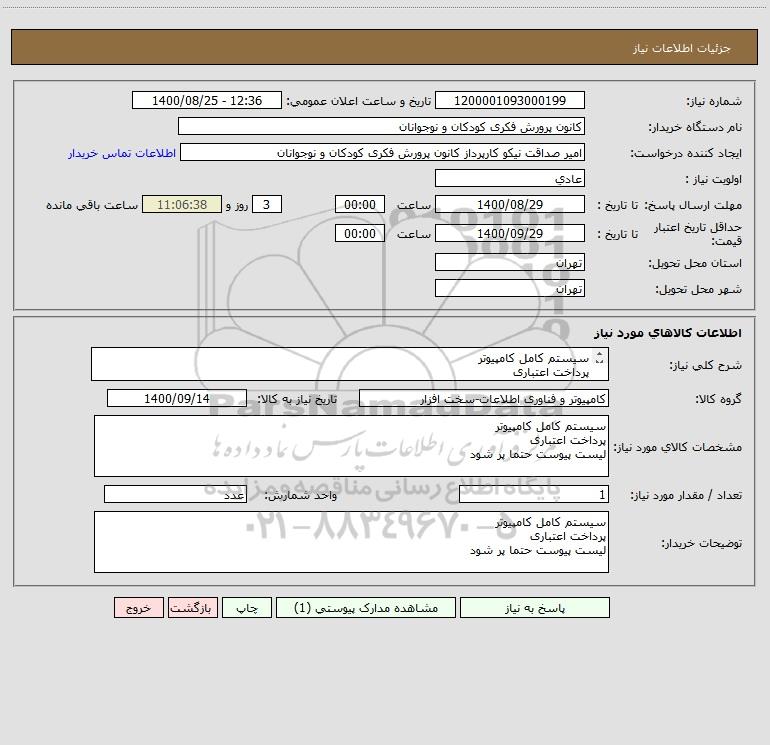This screenshot has height=745, width=770.
Task: Open 'مشاهده مدارک پیوستی (1)' attachments
Action: click(366, 607)
